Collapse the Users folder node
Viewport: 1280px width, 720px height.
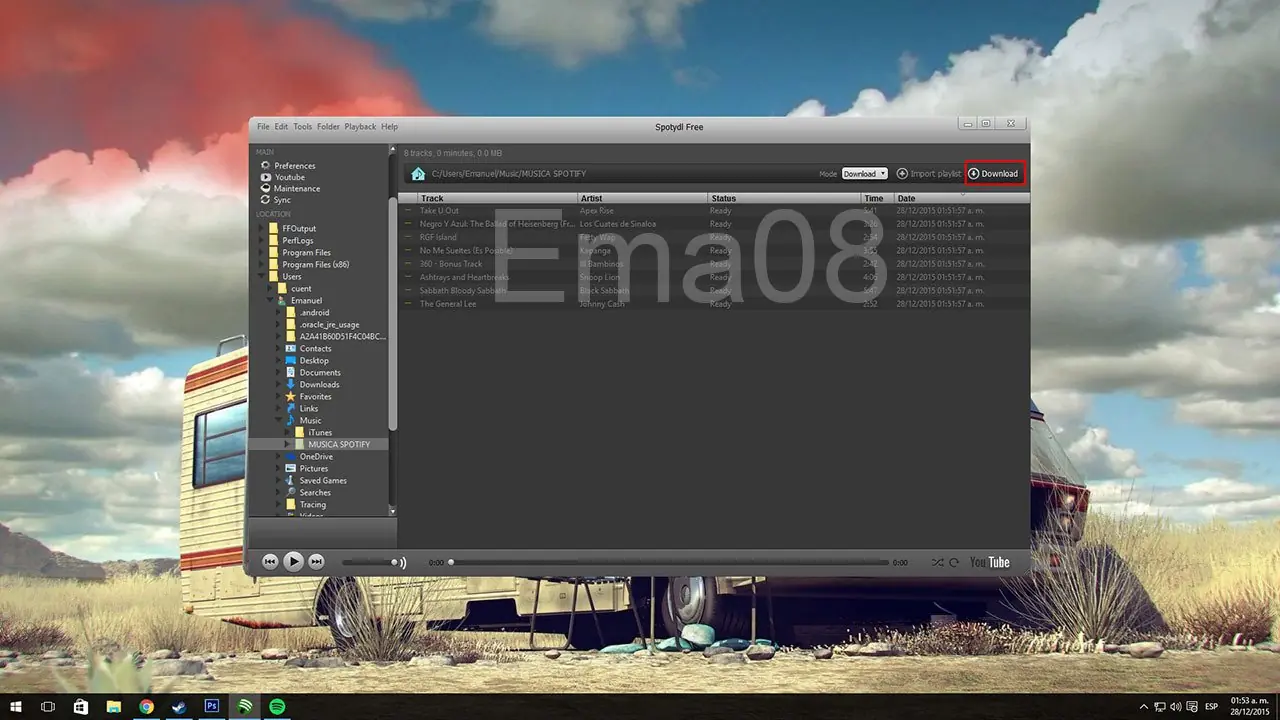(x=263, y=277)
